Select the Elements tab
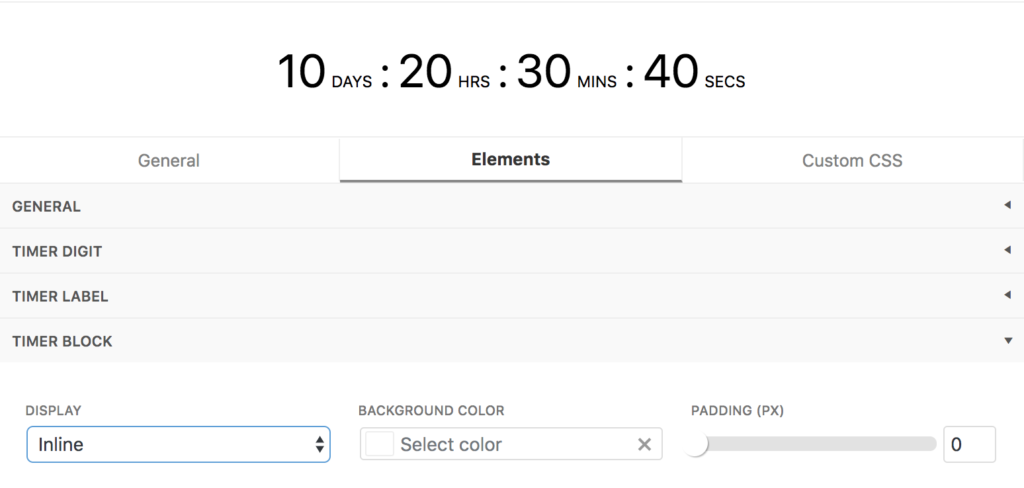 point(511,159)
